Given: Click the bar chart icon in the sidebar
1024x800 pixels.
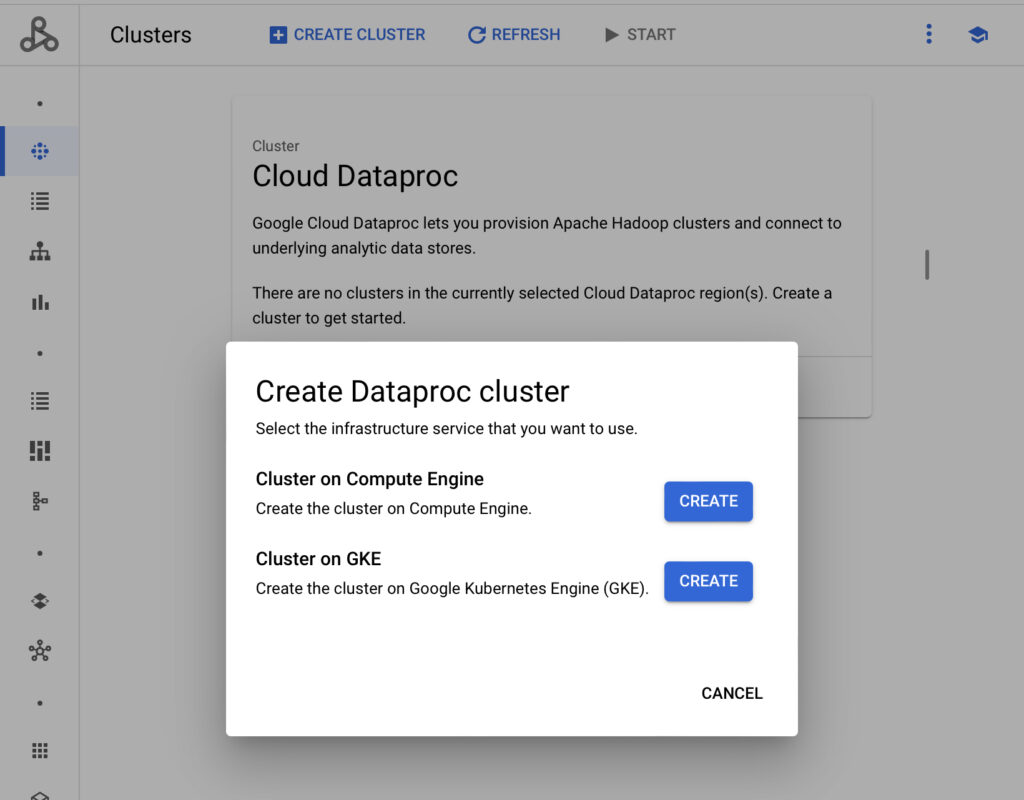Looking at the screenshot, I should pos(40,301).
